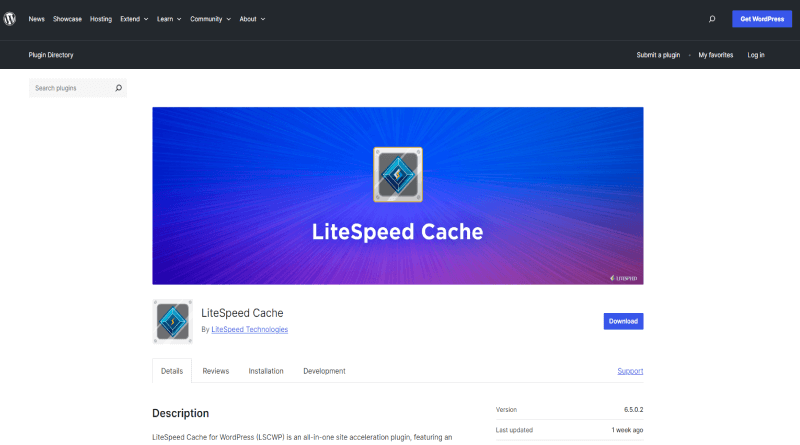Click the version value 6.5.0.2
800x445 pixels.
click(633, 410)
